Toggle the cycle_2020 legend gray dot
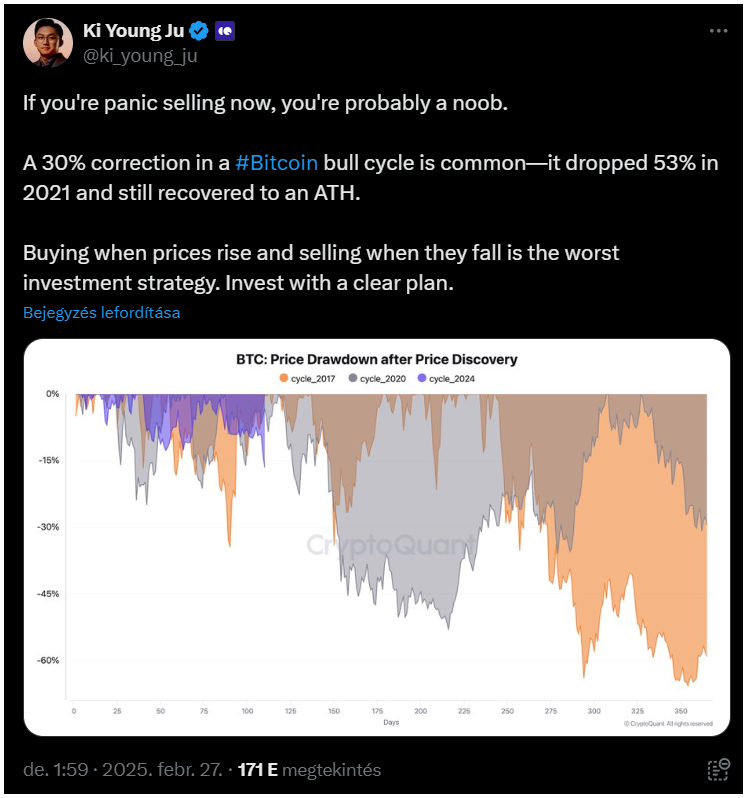The image size is (747, 798). [x=353, y=378]
